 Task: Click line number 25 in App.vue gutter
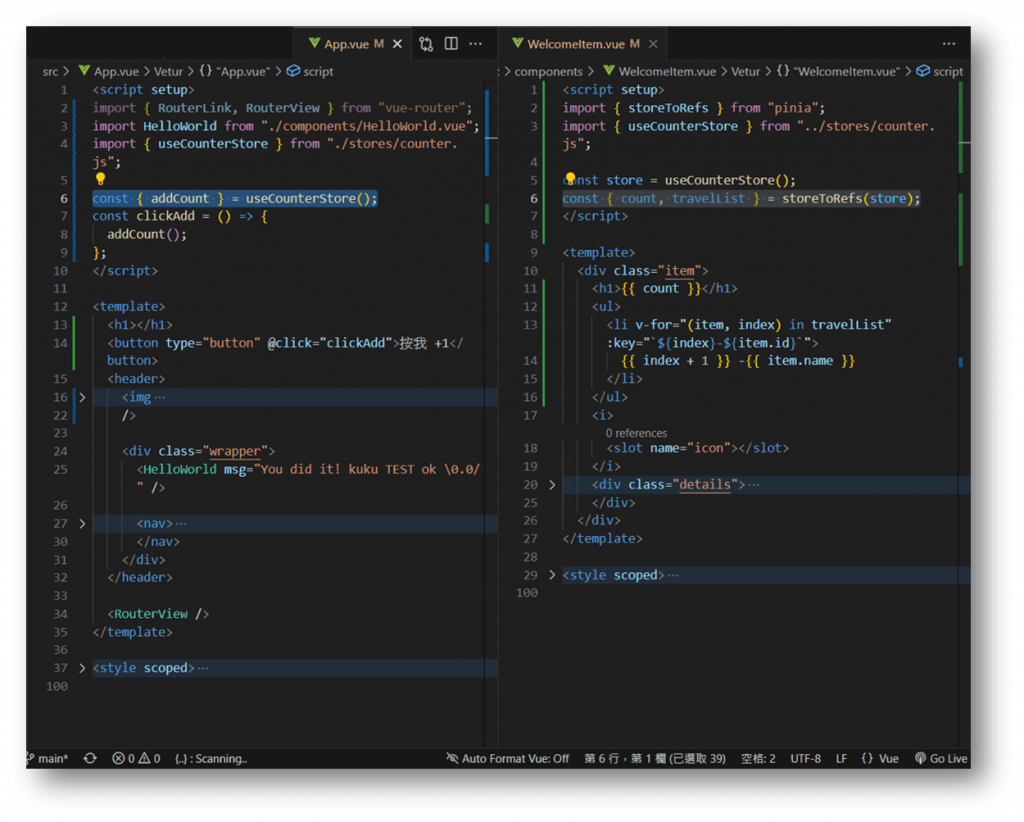click(x=61, y=469)
